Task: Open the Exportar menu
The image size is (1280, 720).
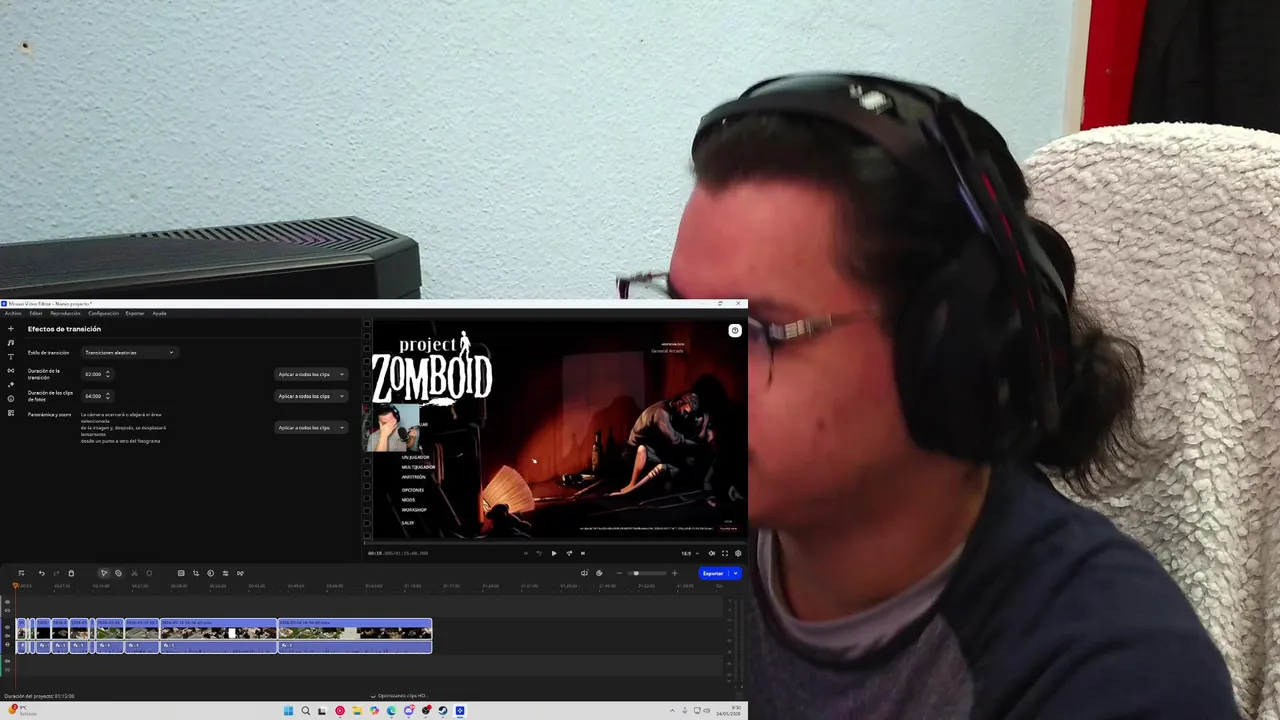Action: coord(135,313)
